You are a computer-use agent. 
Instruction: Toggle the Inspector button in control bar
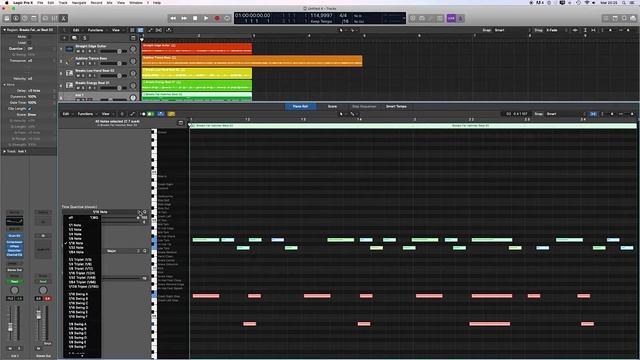click(16, 18)
